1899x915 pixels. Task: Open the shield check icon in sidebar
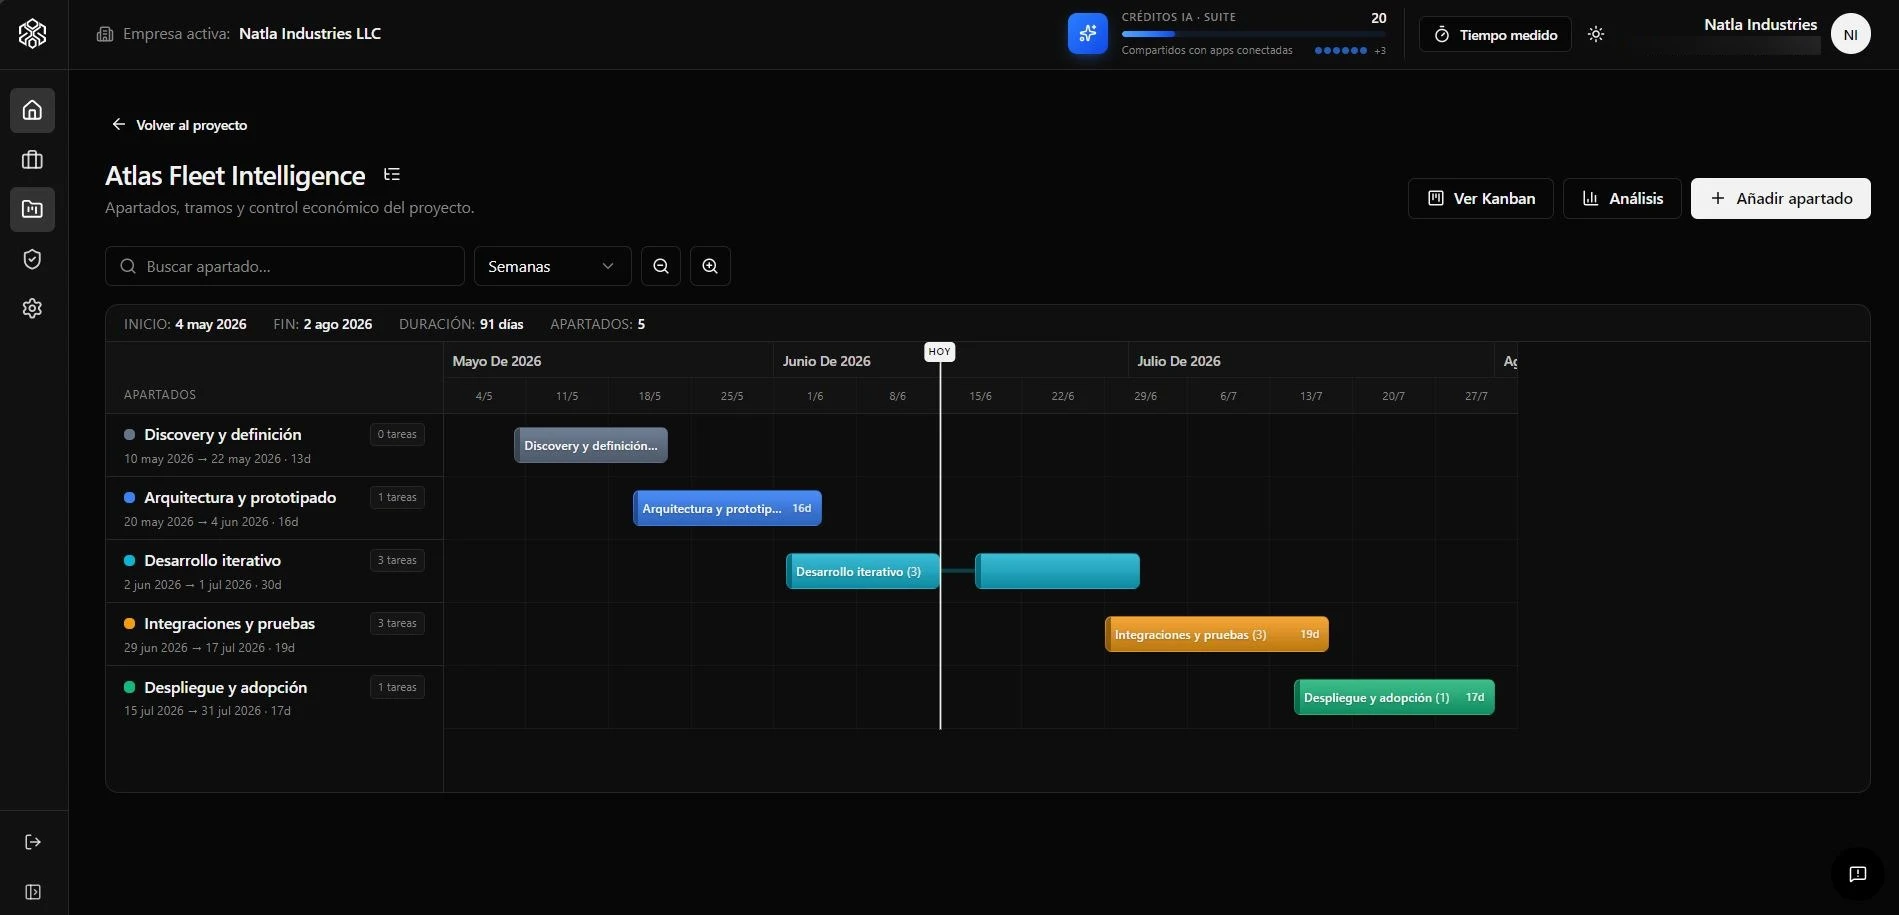coord(32,259)
